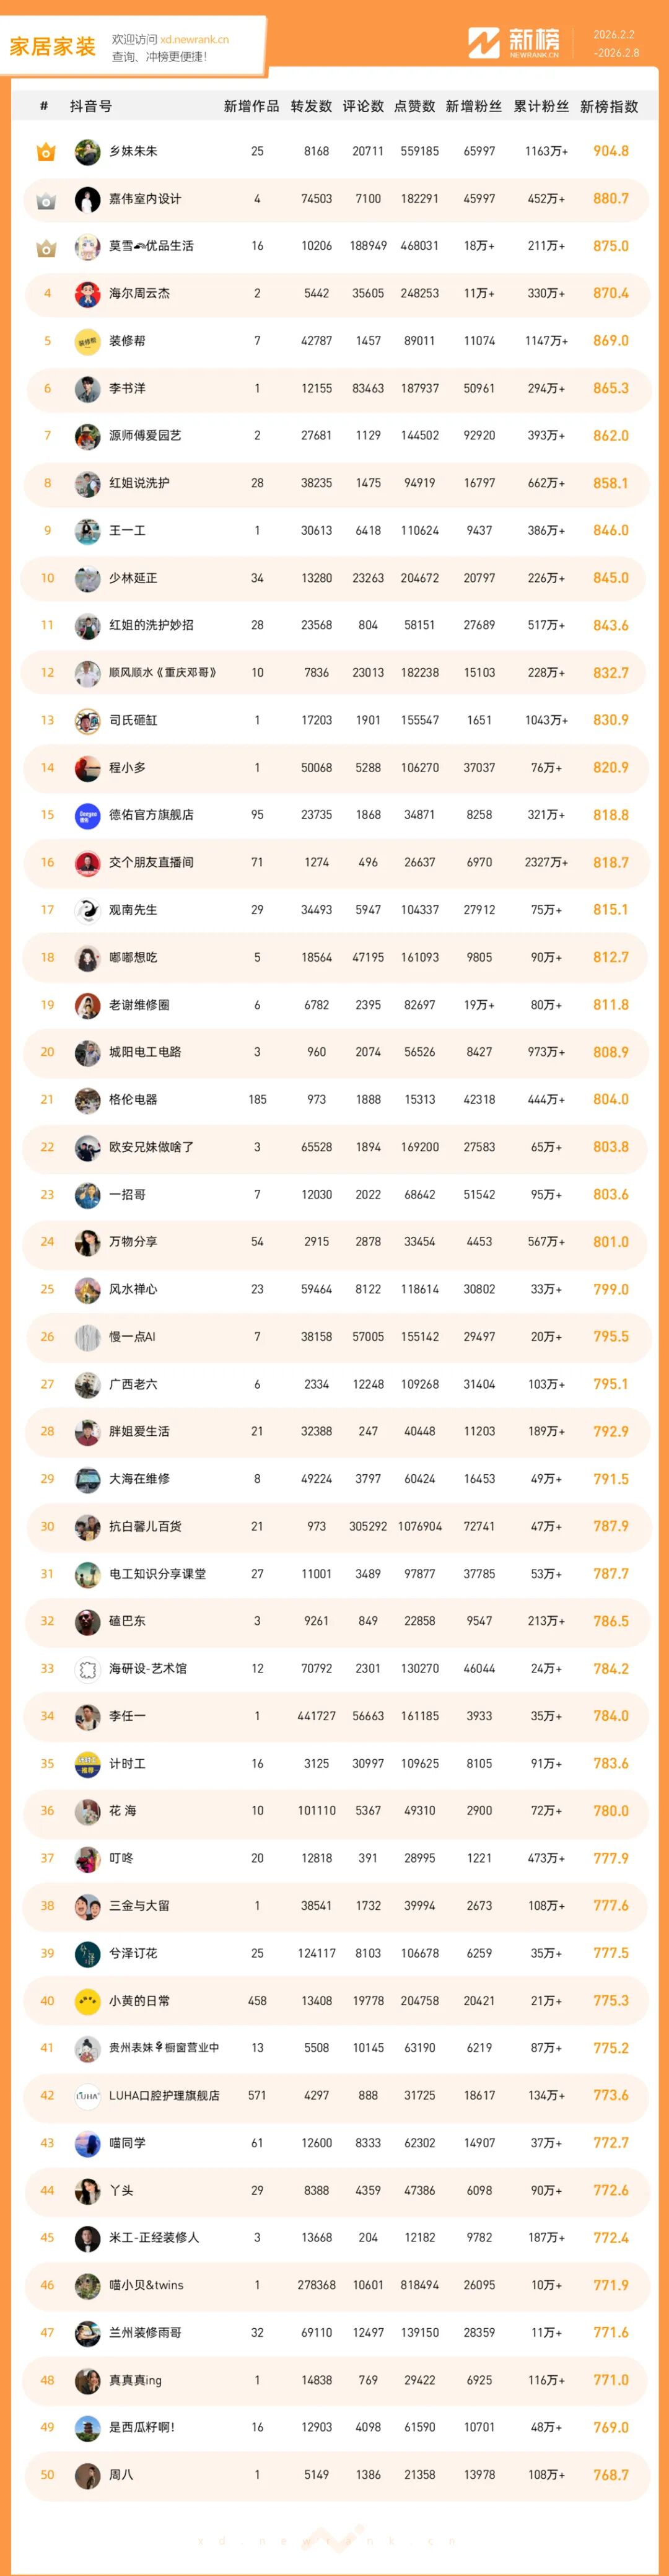Click the 观南先生 yin-yang avatar
The height and width of the screenshot is (2576, 669).
click(87, 911)
